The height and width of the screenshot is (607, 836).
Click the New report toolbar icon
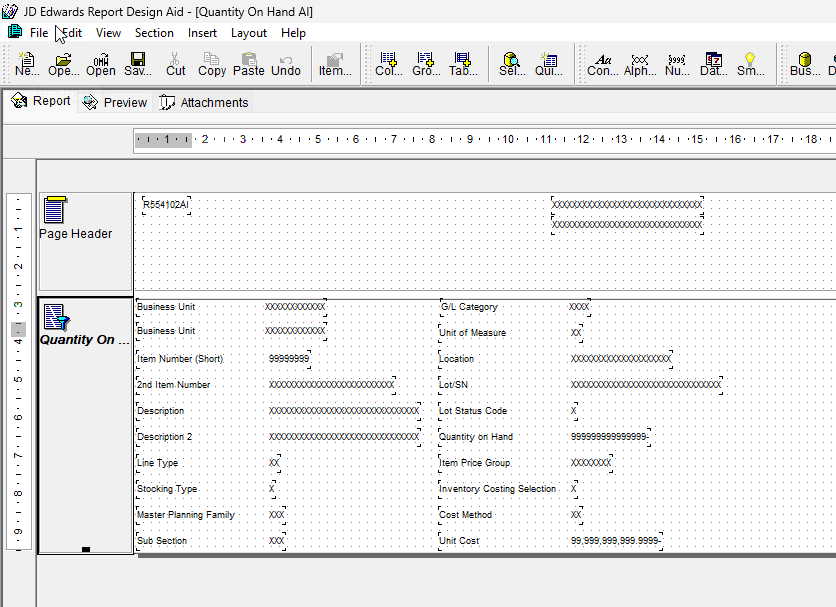(x=26, y=63)
